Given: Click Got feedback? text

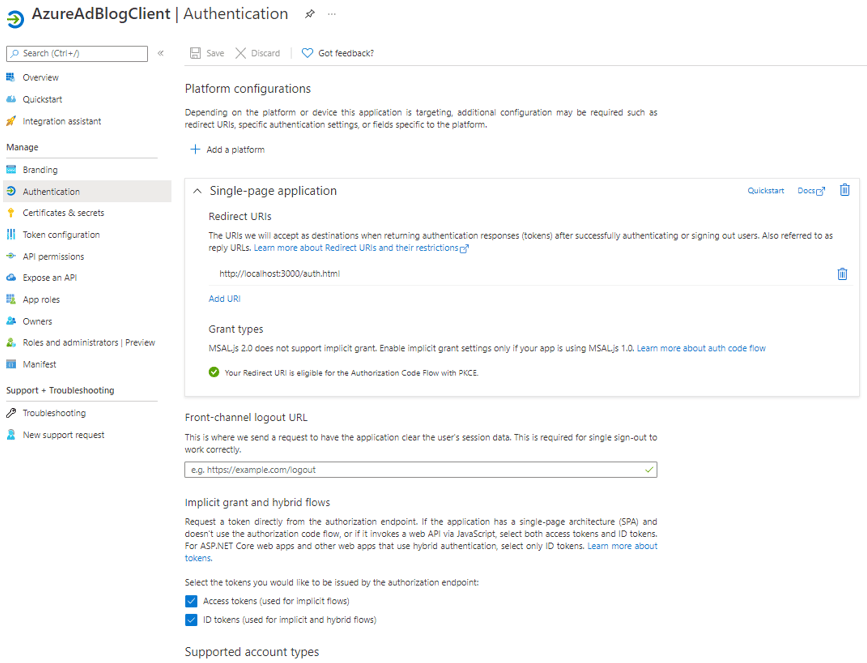Looking at the screenshot, I should click(x=346, y=53).
